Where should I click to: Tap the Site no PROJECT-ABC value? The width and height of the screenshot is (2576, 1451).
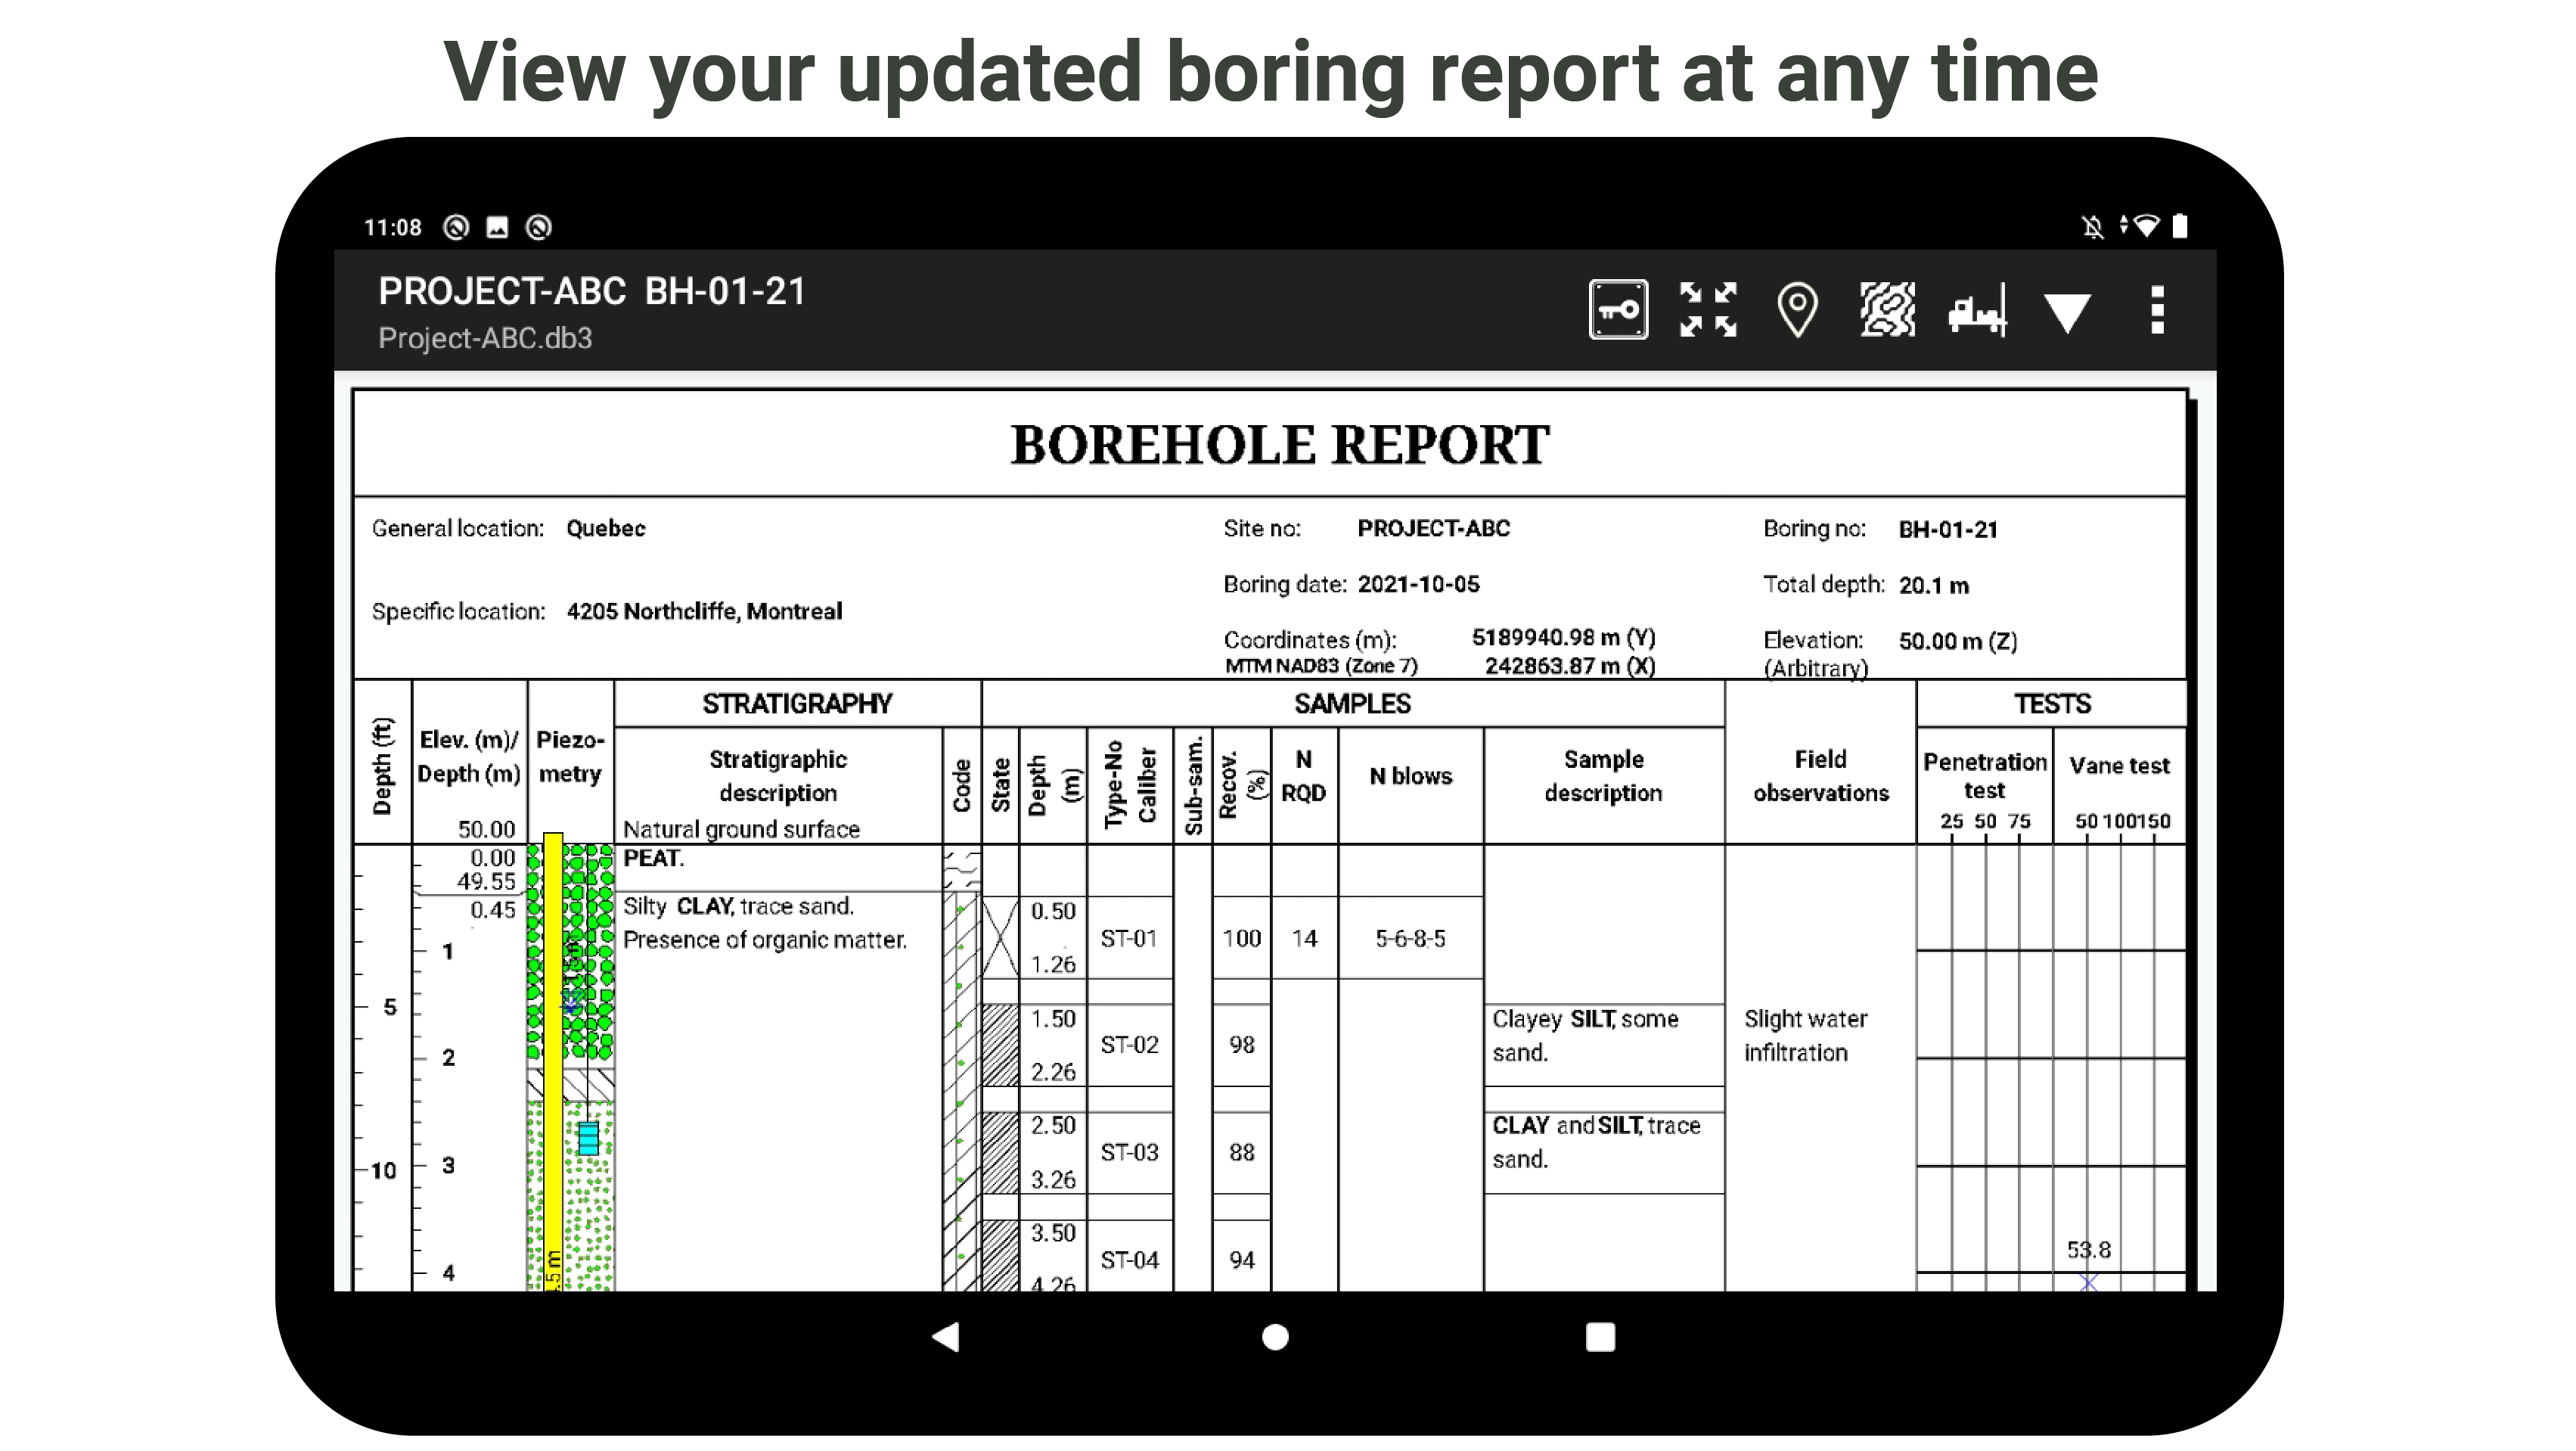coord(1433,528)
